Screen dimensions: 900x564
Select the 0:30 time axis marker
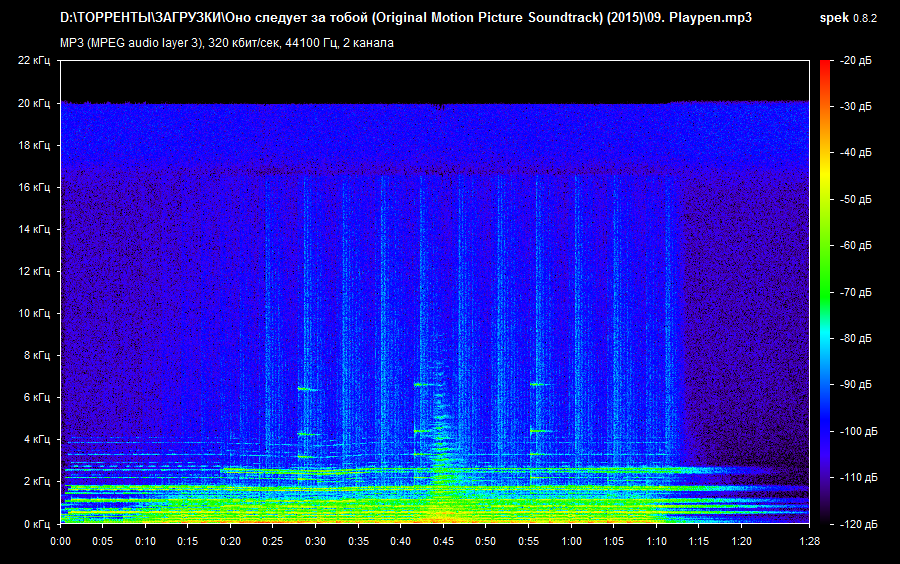pyautogui.click(x=315, y=541)
